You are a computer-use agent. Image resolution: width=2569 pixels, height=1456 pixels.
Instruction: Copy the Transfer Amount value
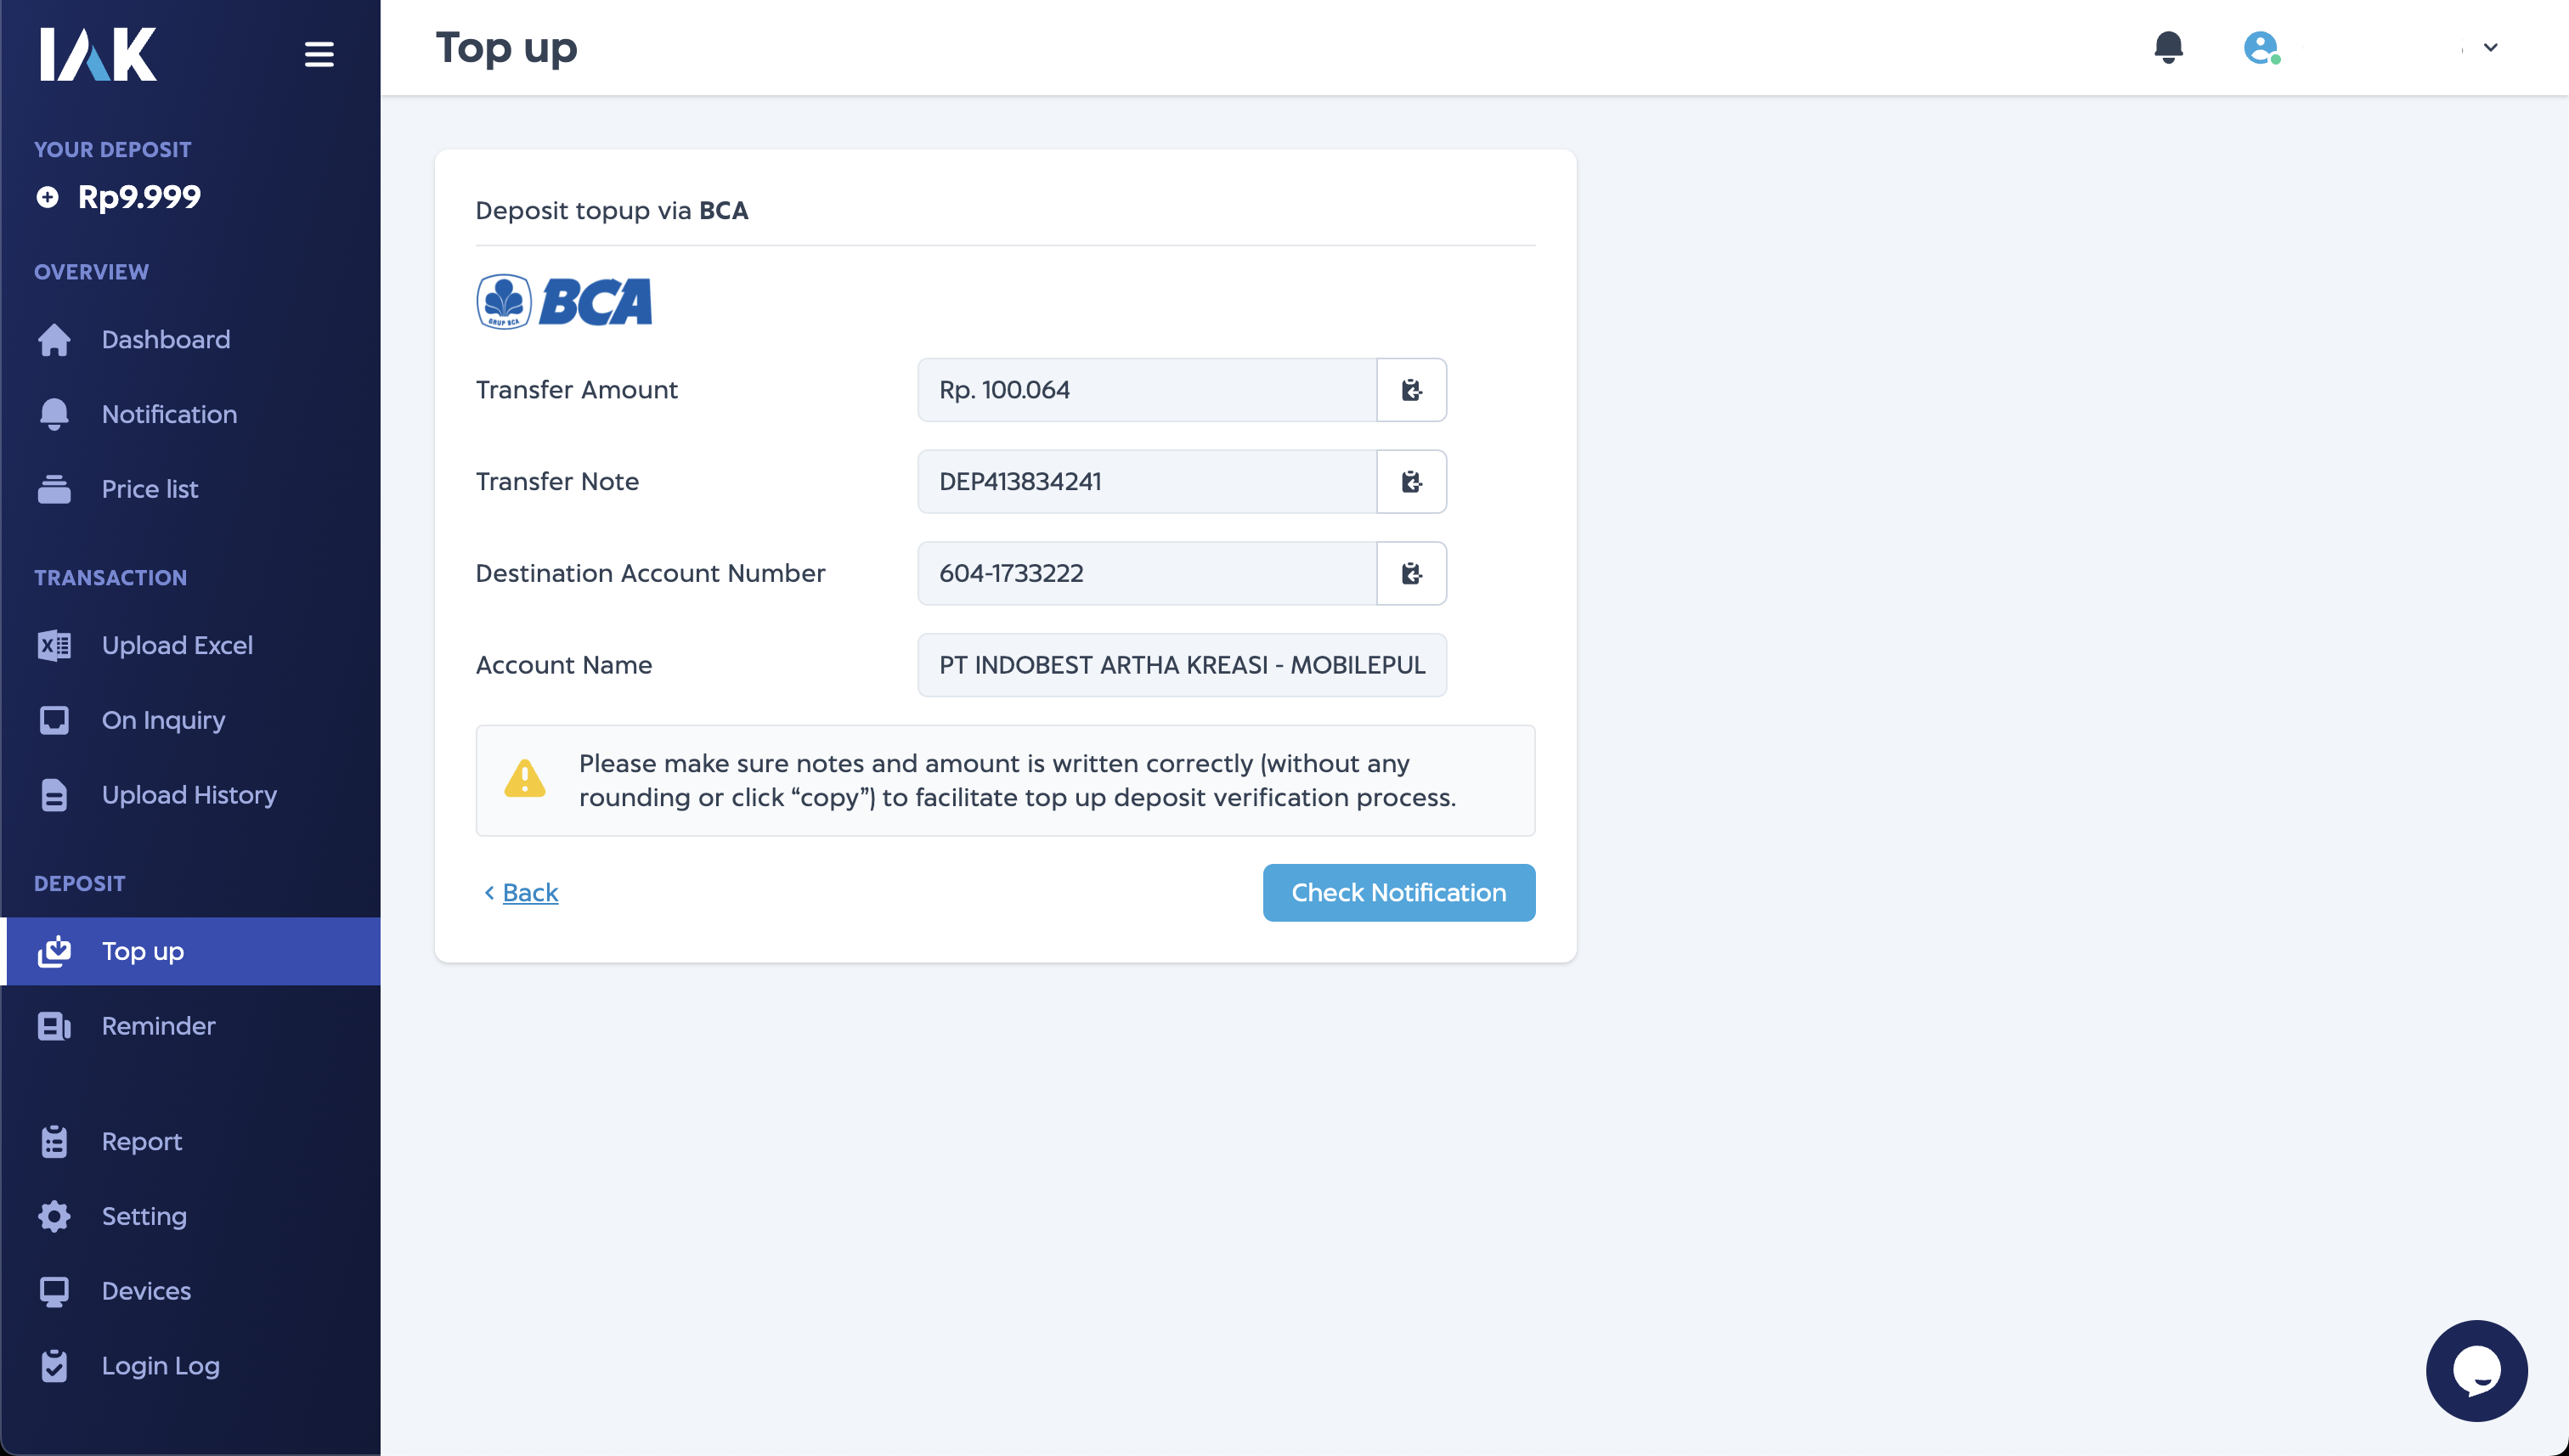coord(1411,389)
